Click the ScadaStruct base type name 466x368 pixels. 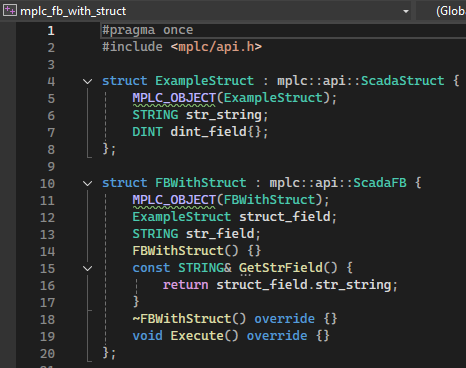tap(403, 81)
